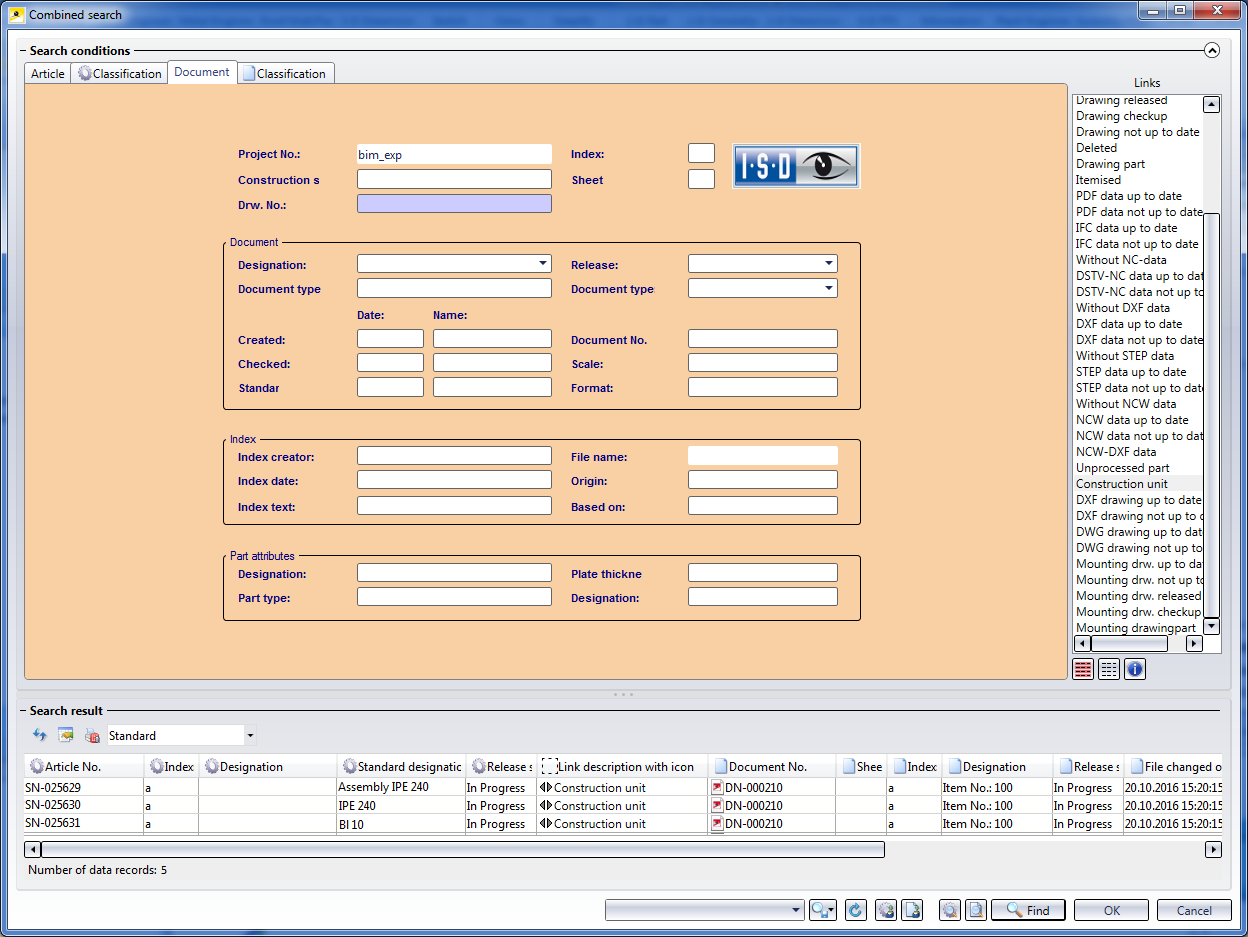Image resolution: width=1248 pixels, height=937 pixels.
Task: Collapse the Search conditions section
Action: coord(1212,50)
